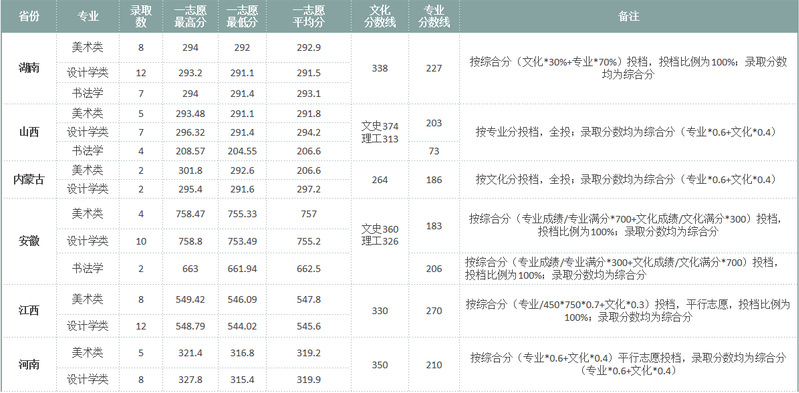Screen dimensions: 799x393
Task: Click the 文化分数线 header
Action: pos(380,16)
